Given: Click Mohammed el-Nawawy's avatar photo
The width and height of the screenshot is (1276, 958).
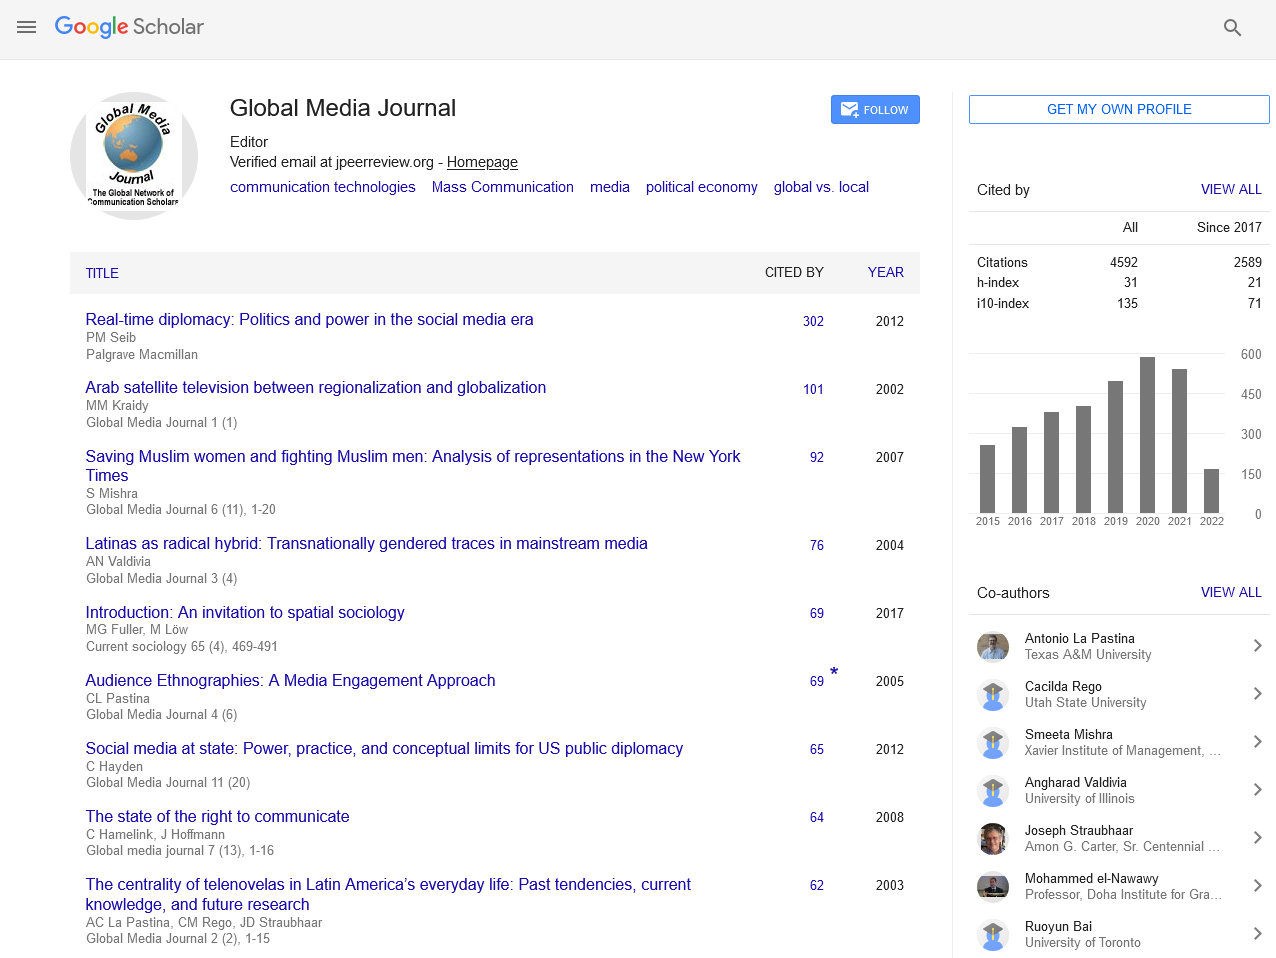Looking at the screenshot, I should (x=992, y=887).
